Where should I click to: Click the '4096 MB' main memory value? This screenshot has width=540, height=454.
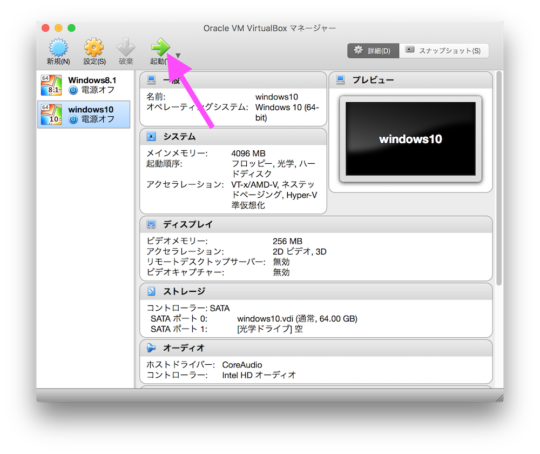[248, 153]
